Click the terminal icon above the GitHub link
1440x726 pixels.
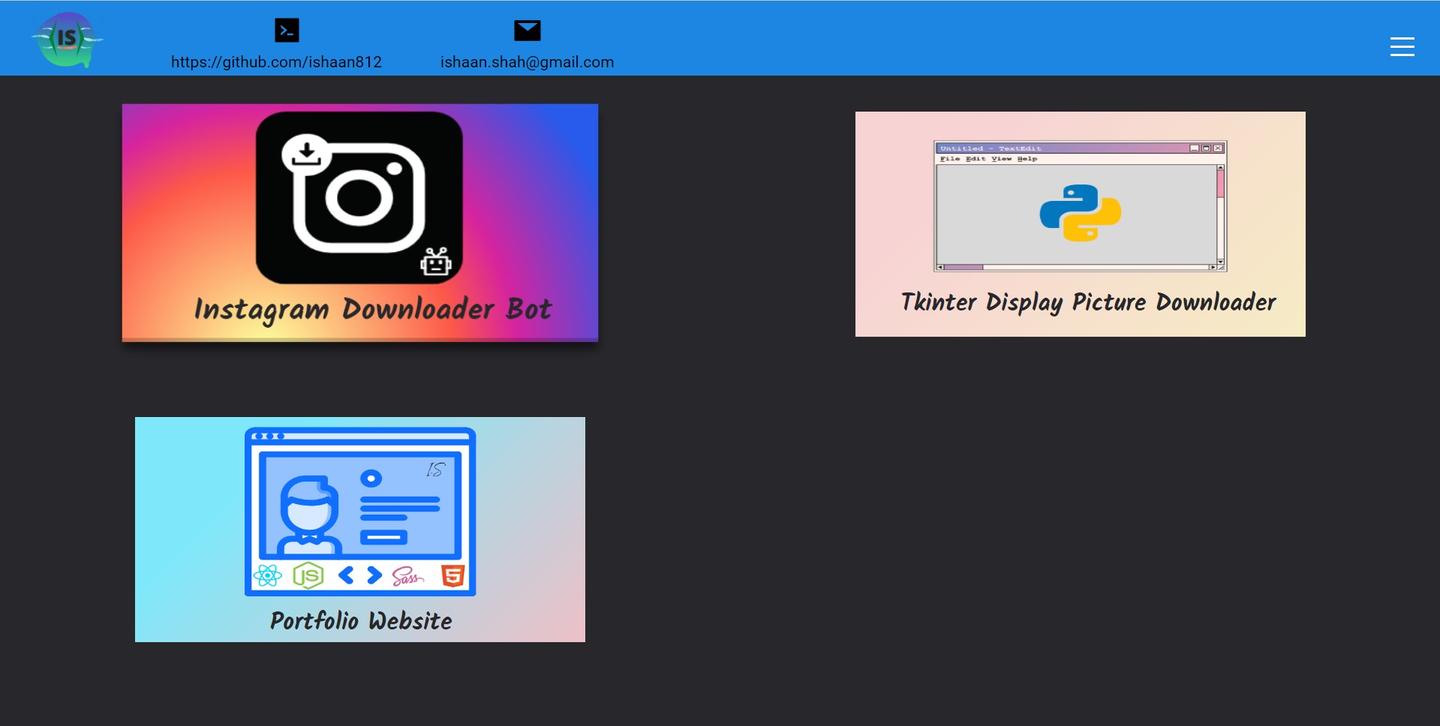tap(287, 30)
